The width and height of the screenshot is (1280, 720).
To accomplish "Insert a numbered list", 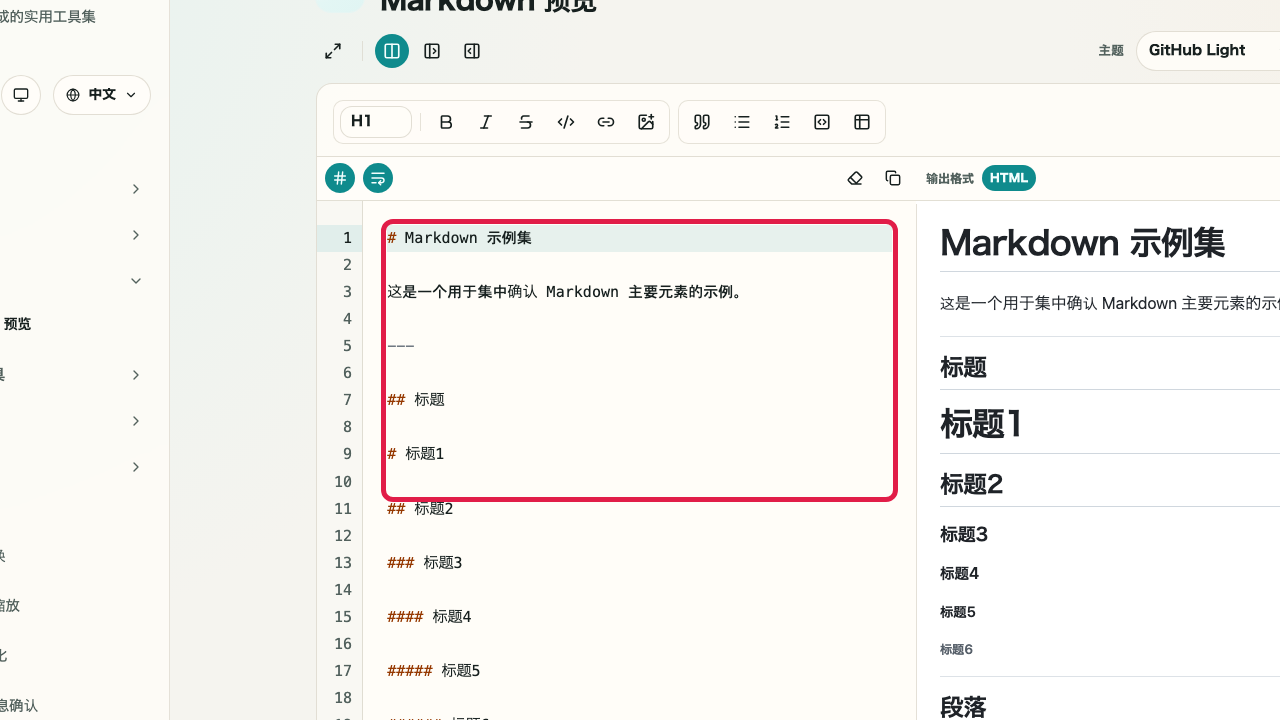I will click(x=782, y=122).
